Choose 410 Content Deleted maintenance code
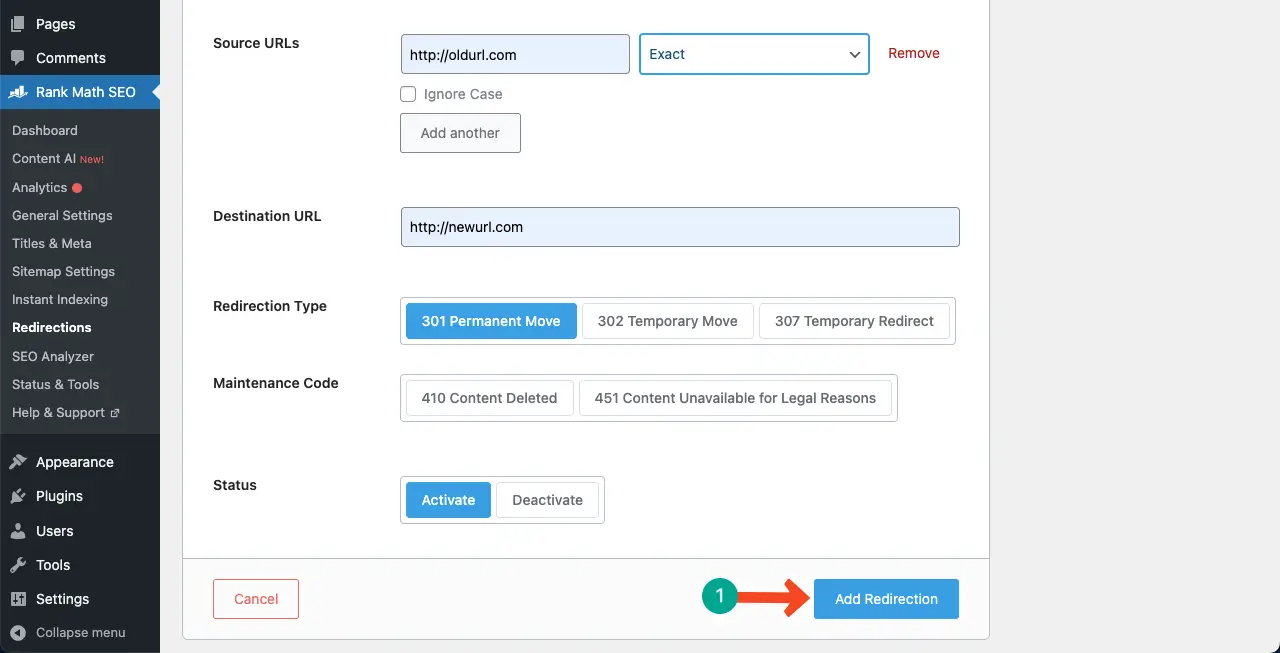This screenshot has width=1280, height=653. [489, 398]
